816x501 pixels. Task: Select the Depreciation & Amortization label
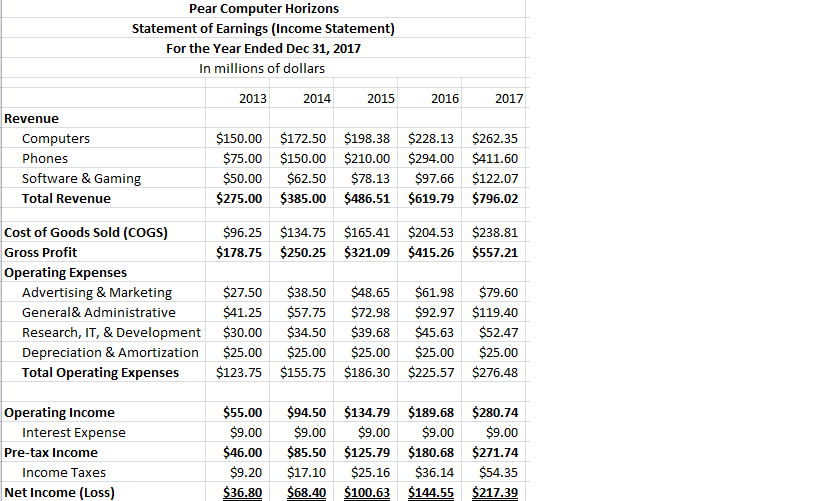tap(110, 352)
